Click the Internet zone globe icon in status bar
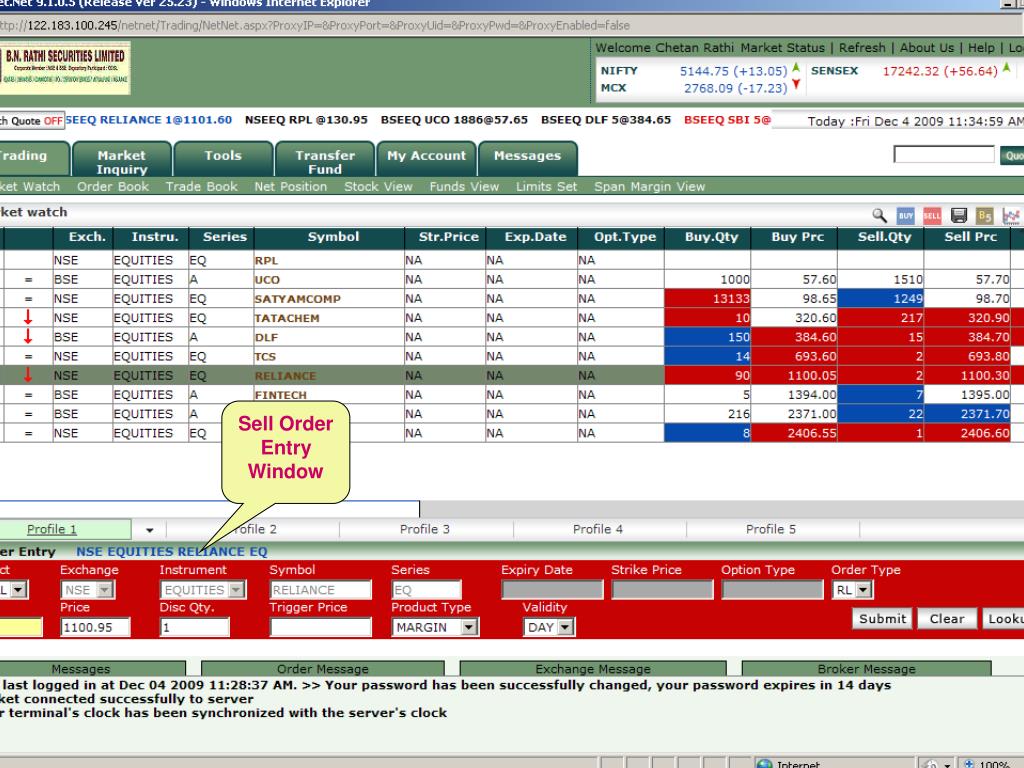The image size is (1024, 768). click(763, 763)
